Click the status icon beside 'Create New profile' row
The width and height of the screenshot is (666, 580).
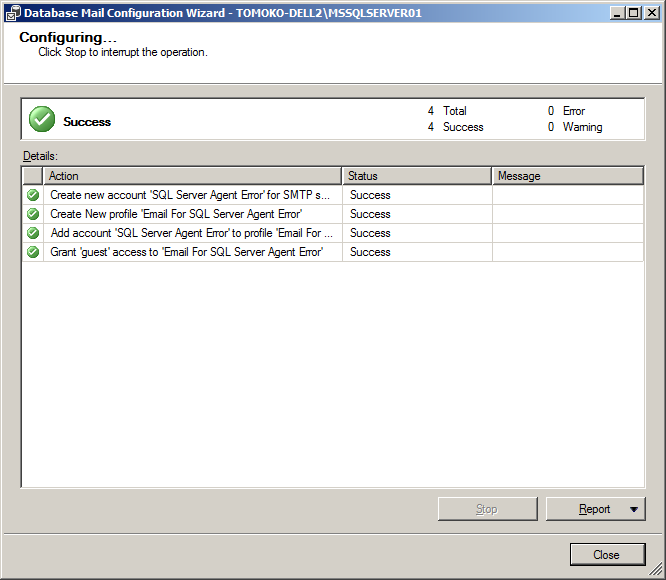pyautogui.click(x=33, y=214)
